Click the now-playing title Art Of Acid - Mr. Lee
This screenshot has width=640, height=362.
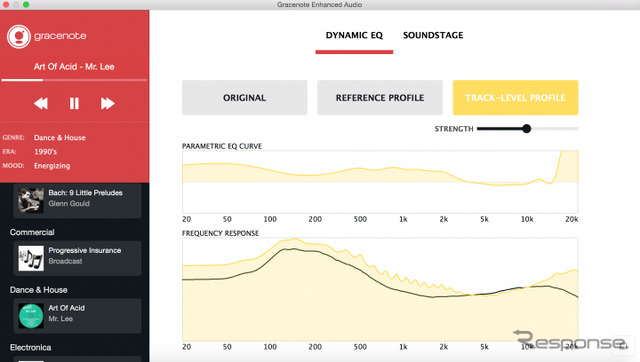(74, 67)
